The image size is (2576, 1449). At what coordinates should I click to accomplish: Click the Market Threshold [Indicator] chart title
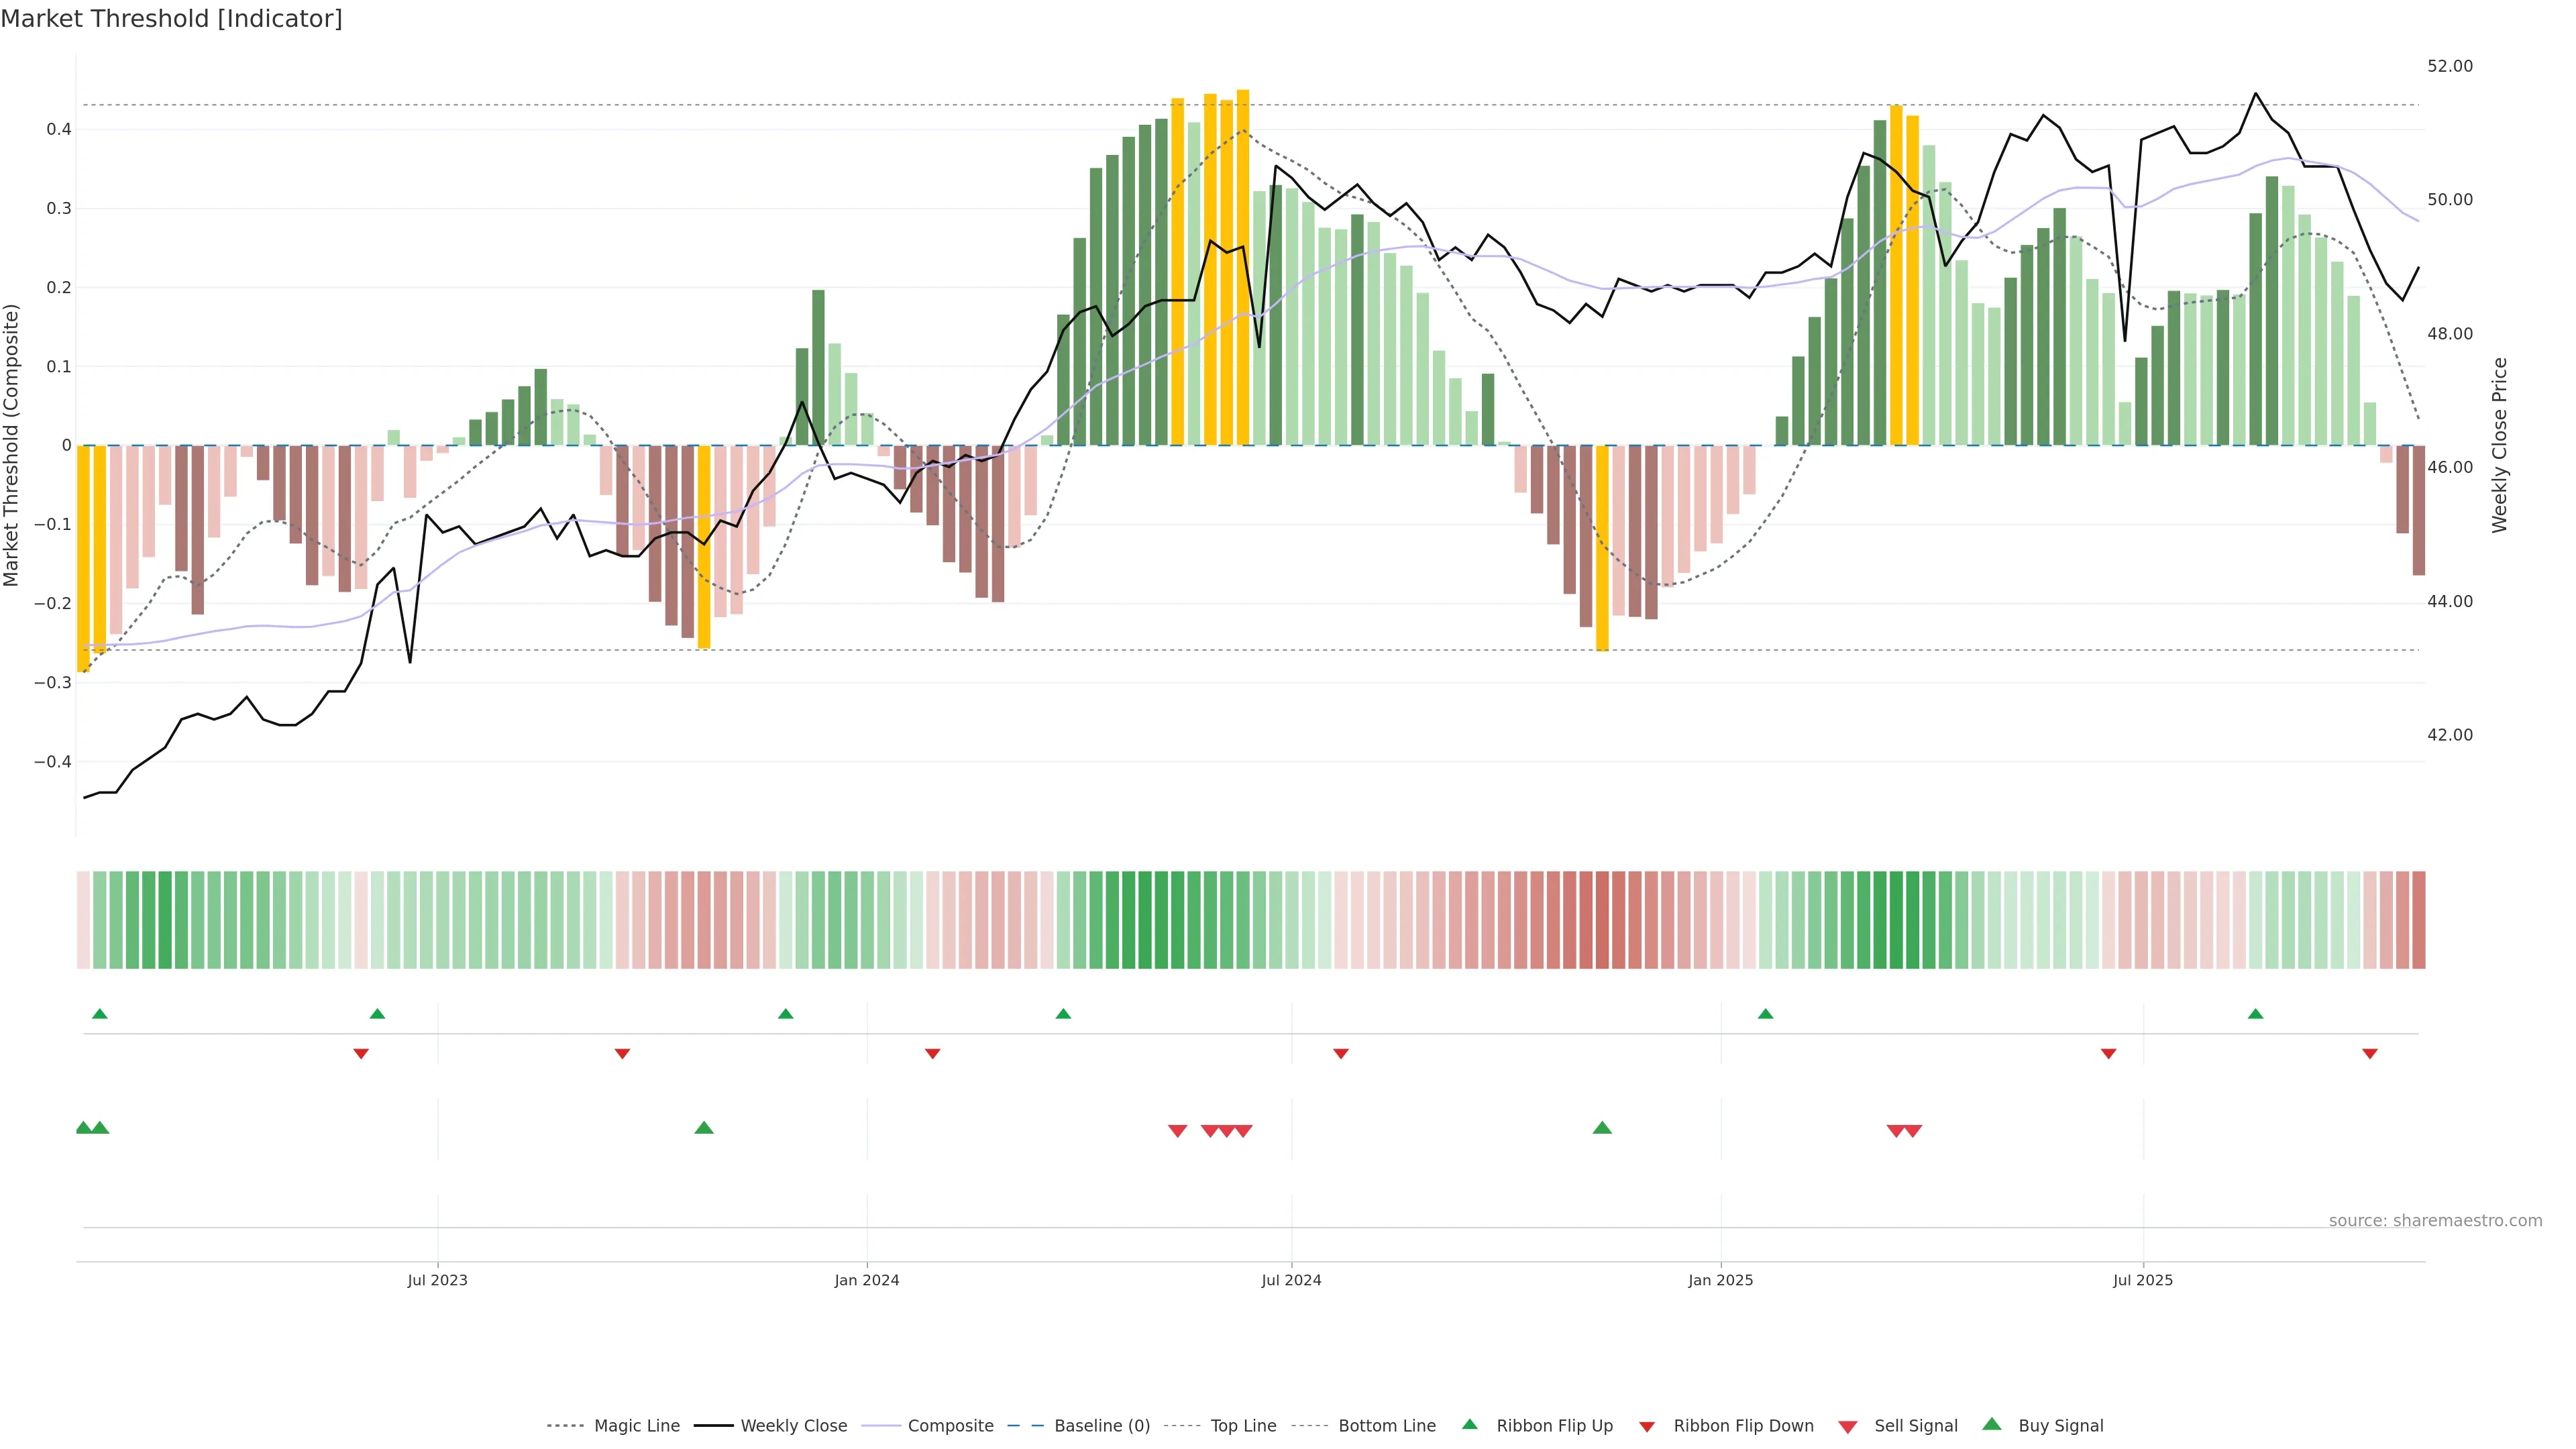click(171, 19)
